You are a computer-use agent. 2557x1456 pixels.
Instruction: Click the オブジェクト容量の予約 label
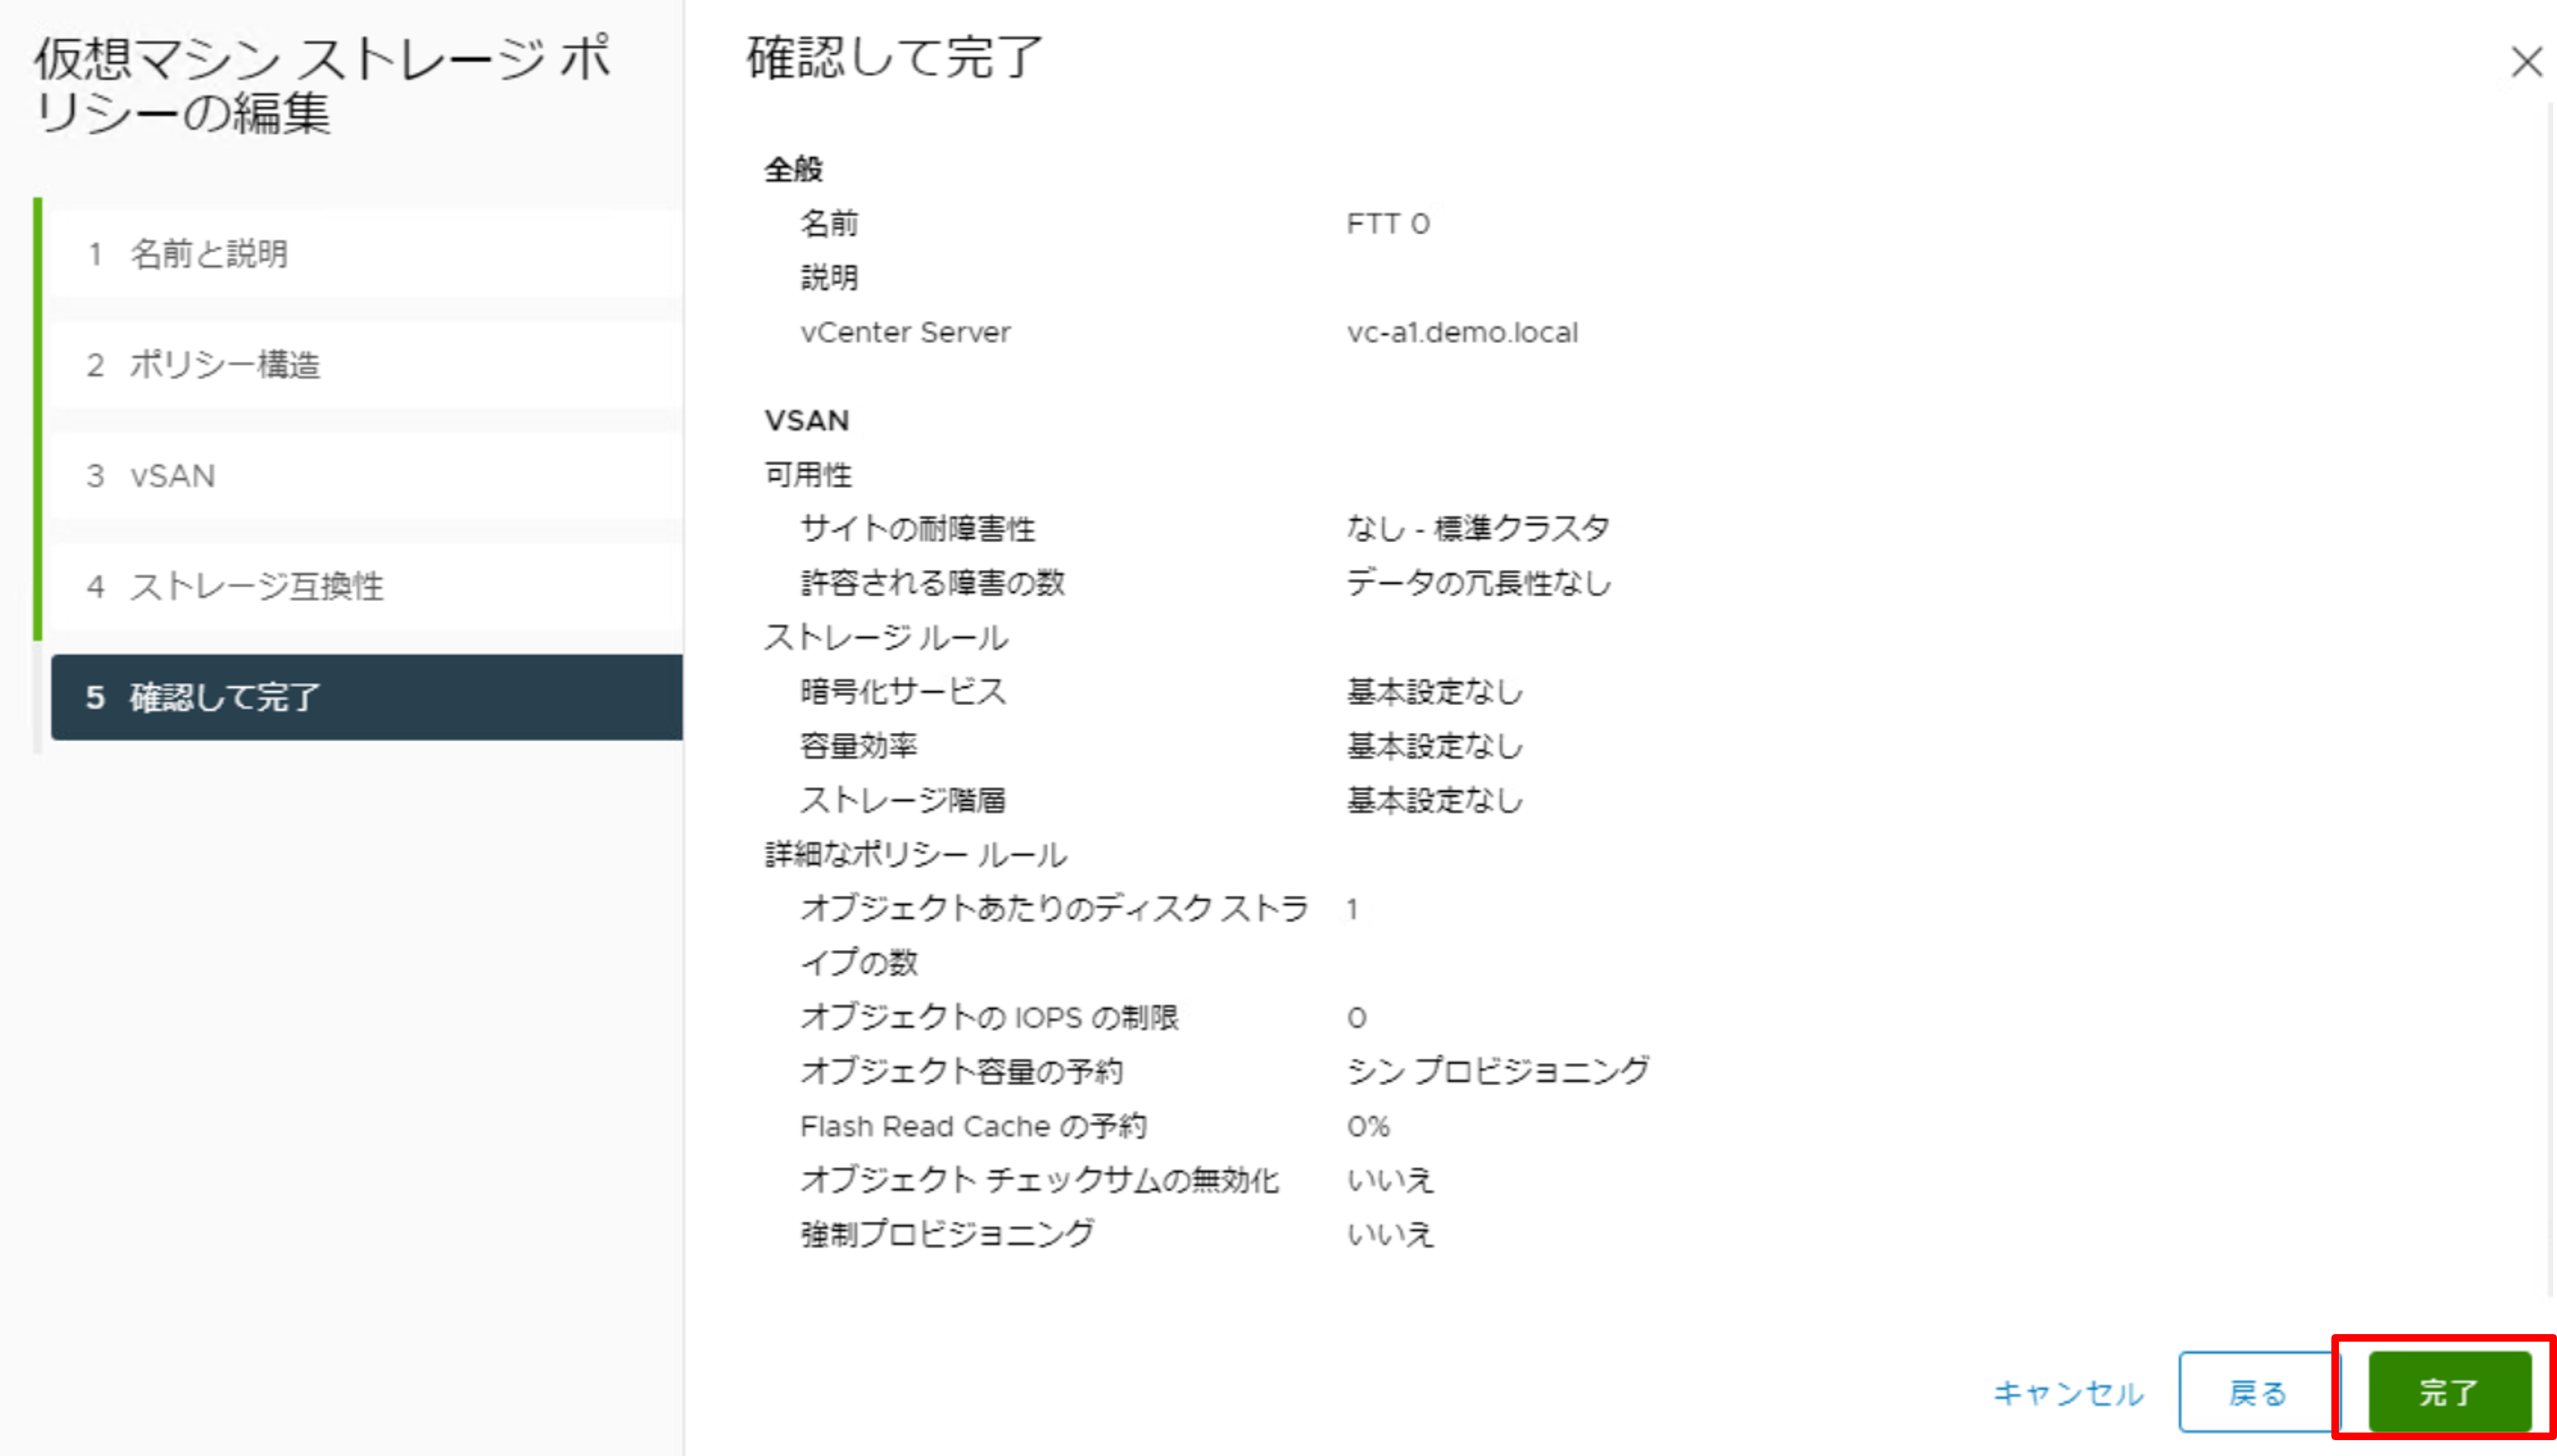pos(961,1071)
